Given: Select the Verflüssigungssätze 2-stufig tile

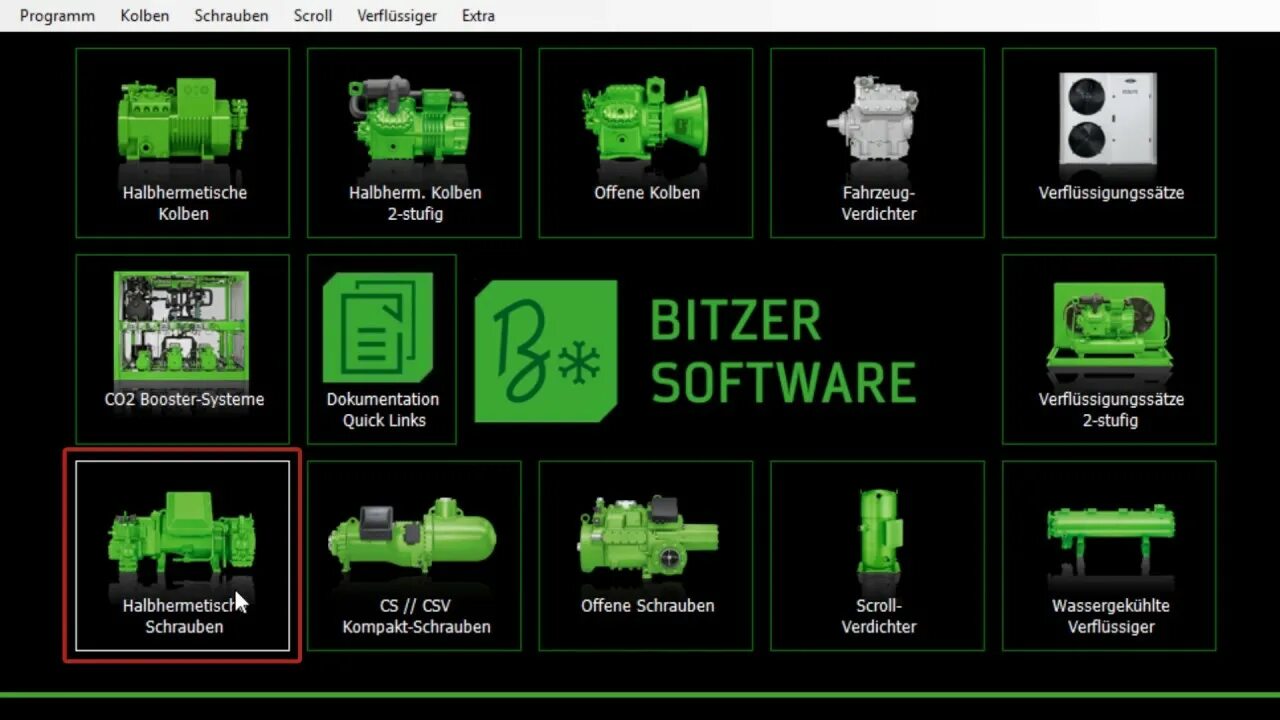Looking at the screenshot, I should (1110, 349).
